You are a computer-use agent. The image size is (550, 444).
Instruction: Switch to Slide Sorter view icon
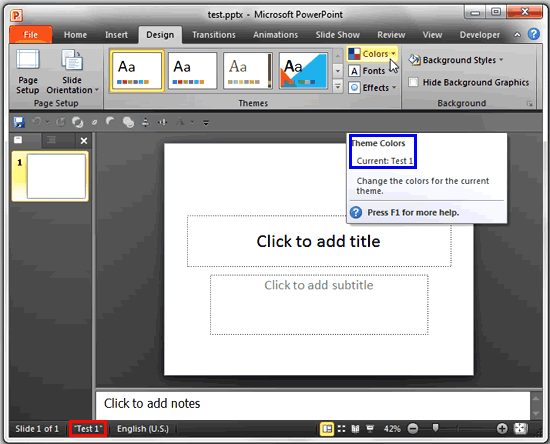pyautogui.click(x=341, y=429)
